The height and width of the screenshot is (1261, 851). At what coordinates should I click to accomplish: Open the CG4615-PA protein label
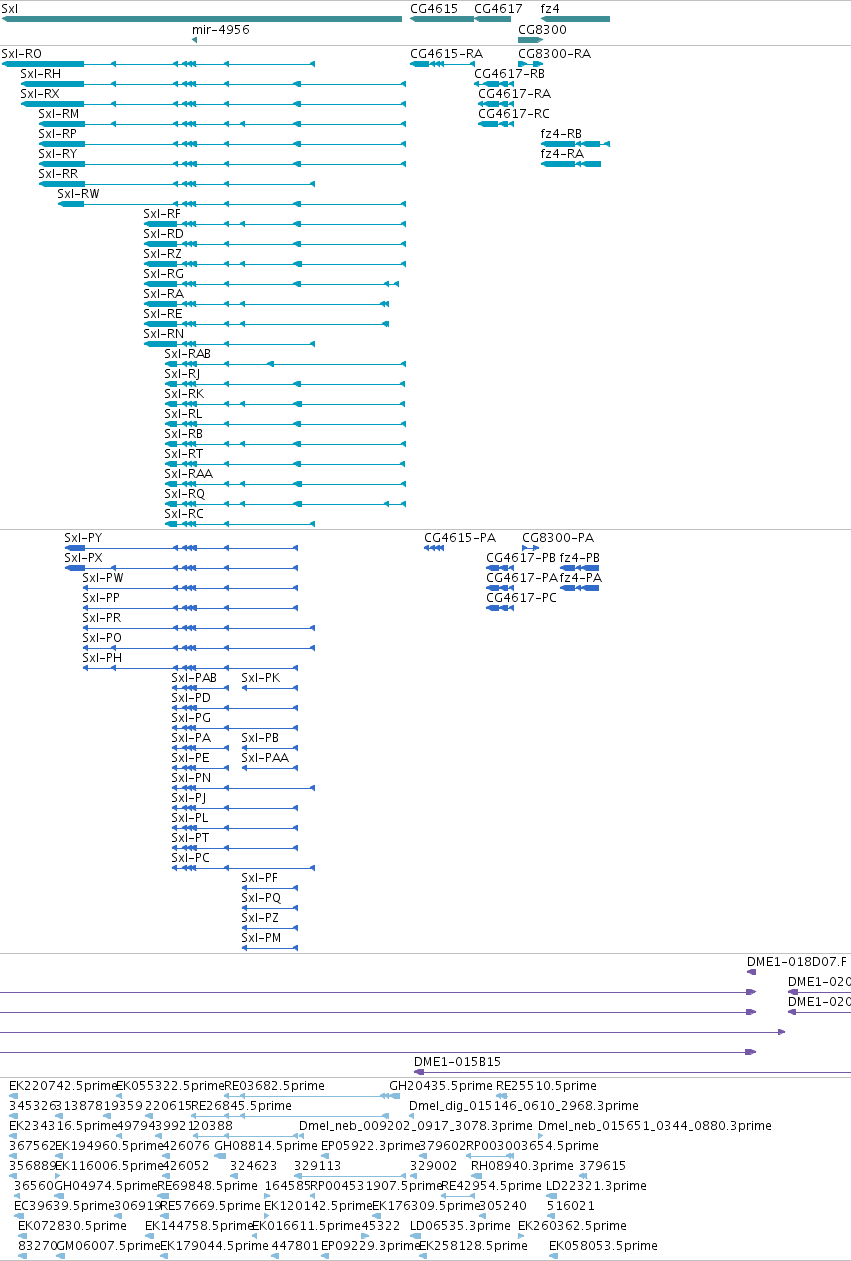tap(460, 538)
